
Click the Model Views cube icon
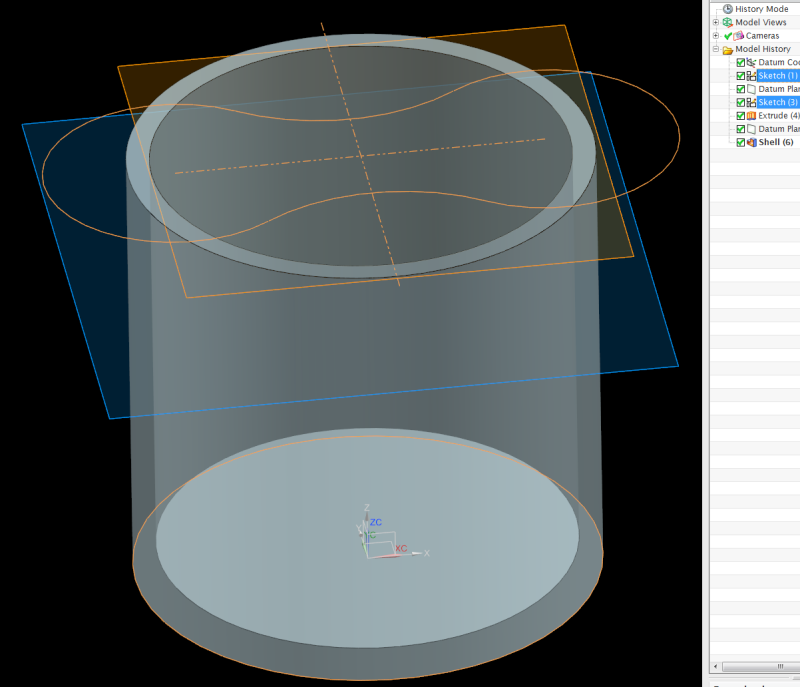click(728, 22)
